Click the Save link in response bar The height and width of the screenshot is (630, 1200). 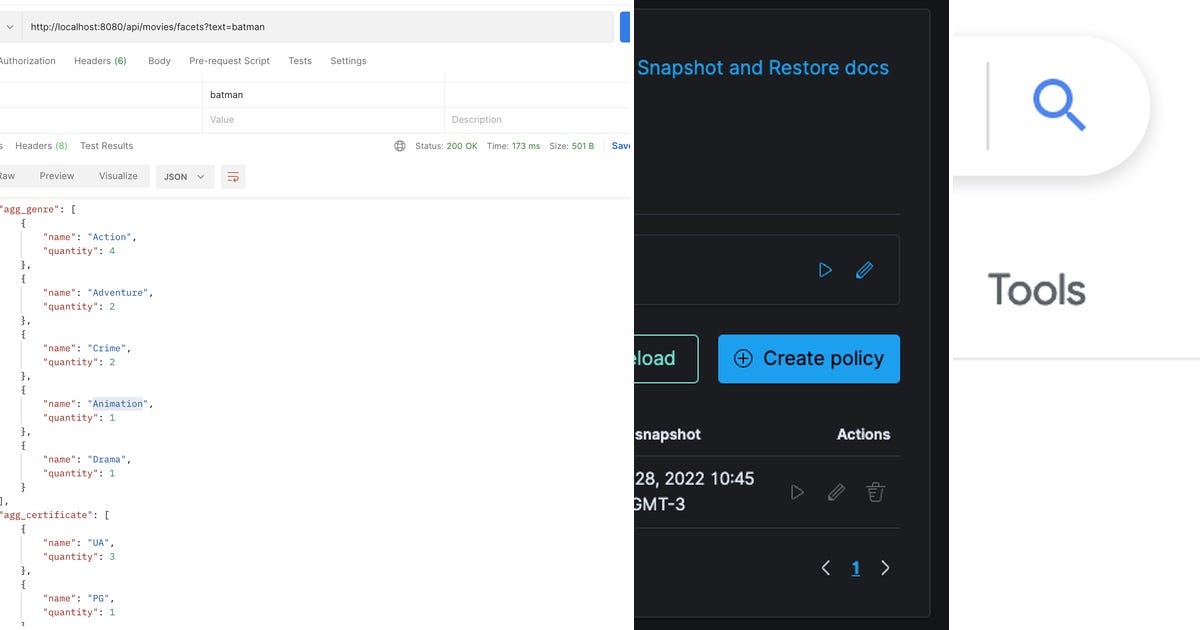622,146
